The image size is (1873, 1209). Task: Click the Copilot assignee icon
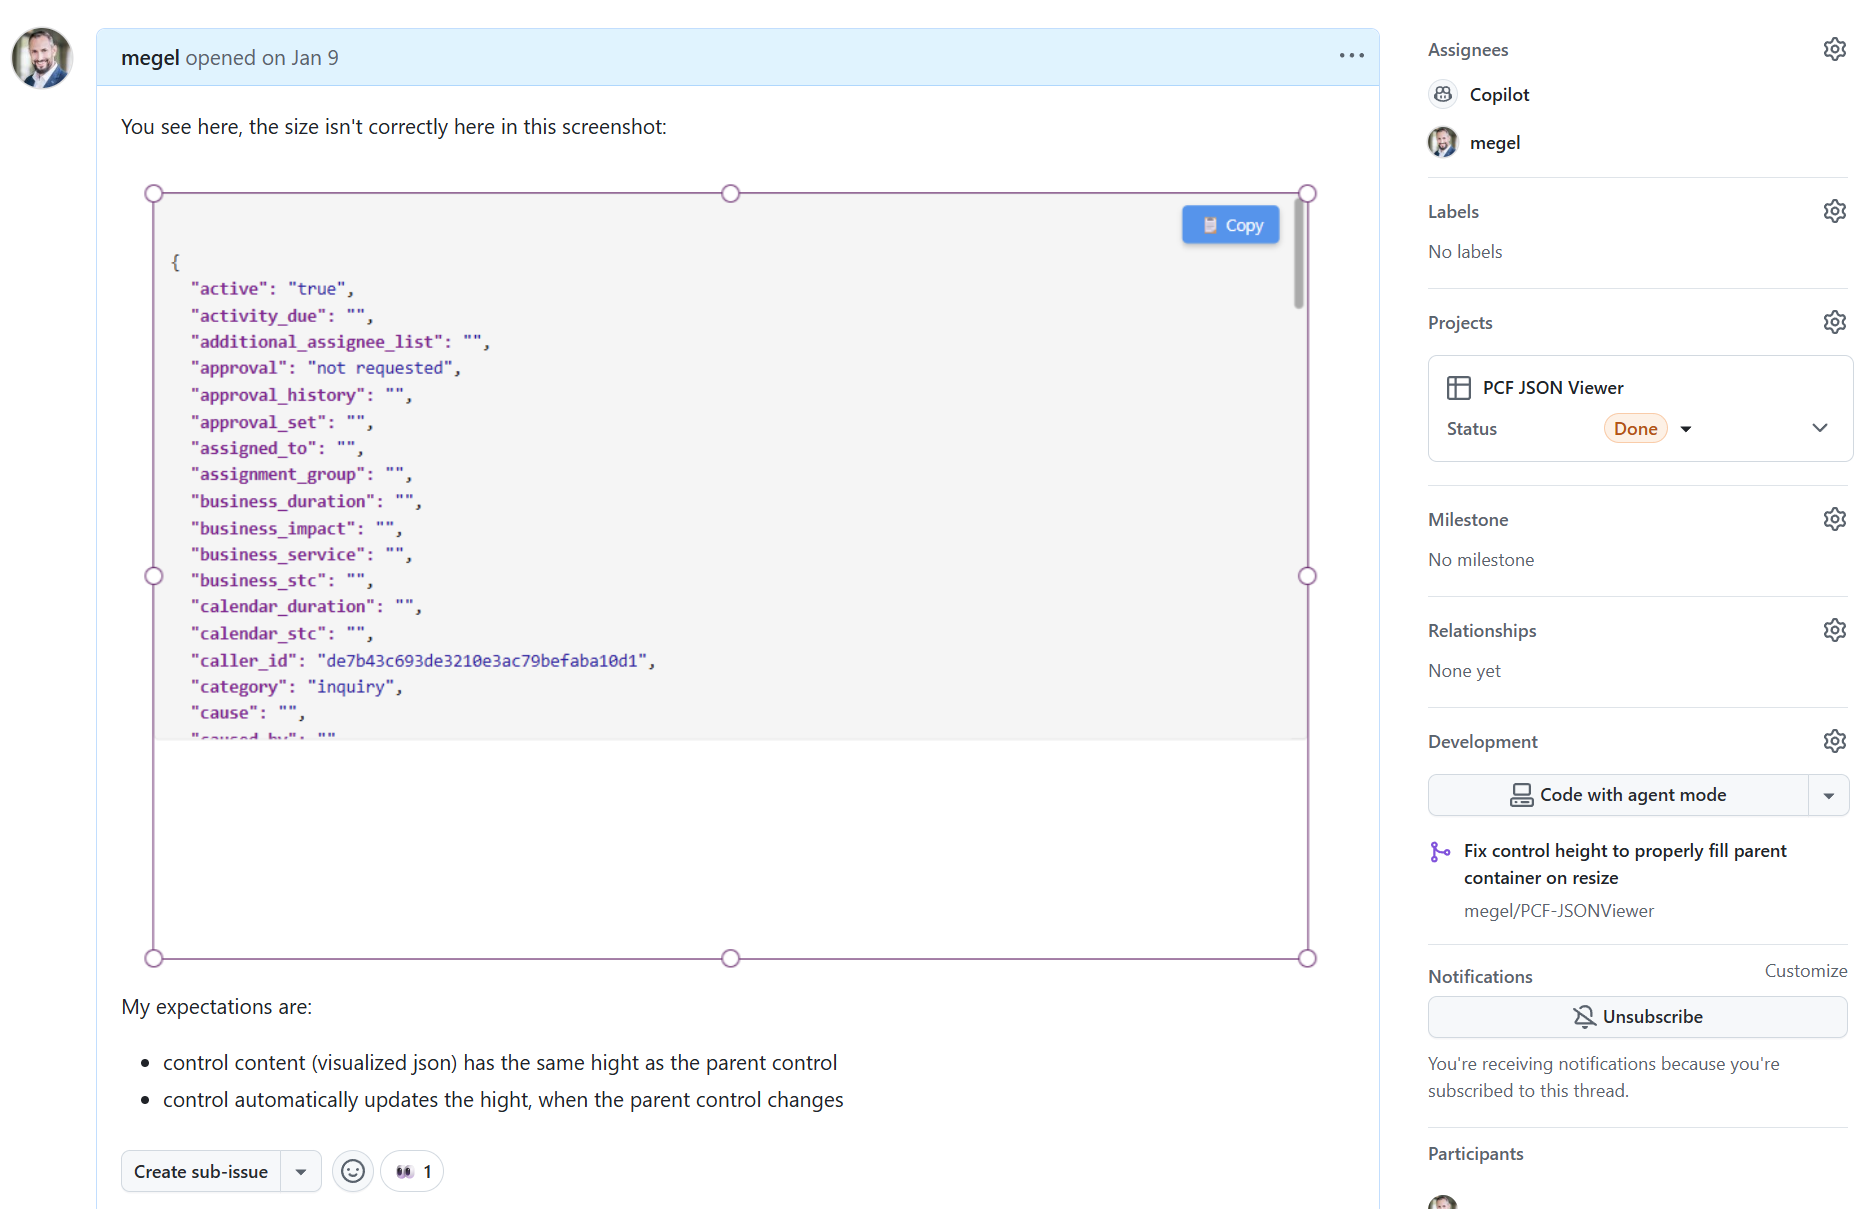click(x=1443, y=93)
